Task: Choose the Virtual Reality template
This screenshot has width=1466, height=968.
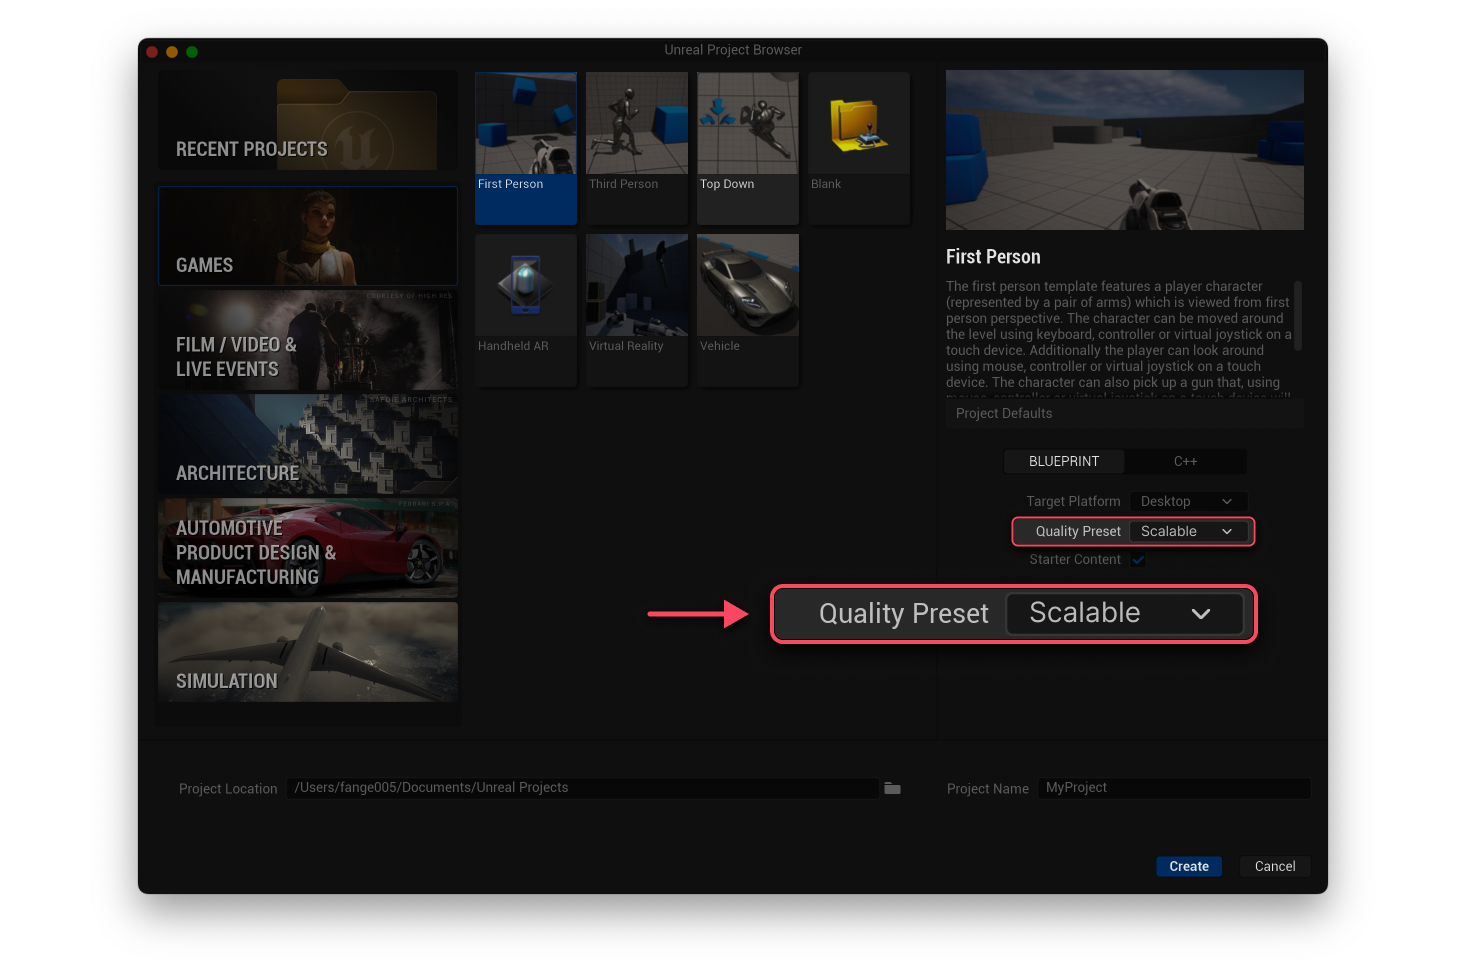Action: coord(637,310)
